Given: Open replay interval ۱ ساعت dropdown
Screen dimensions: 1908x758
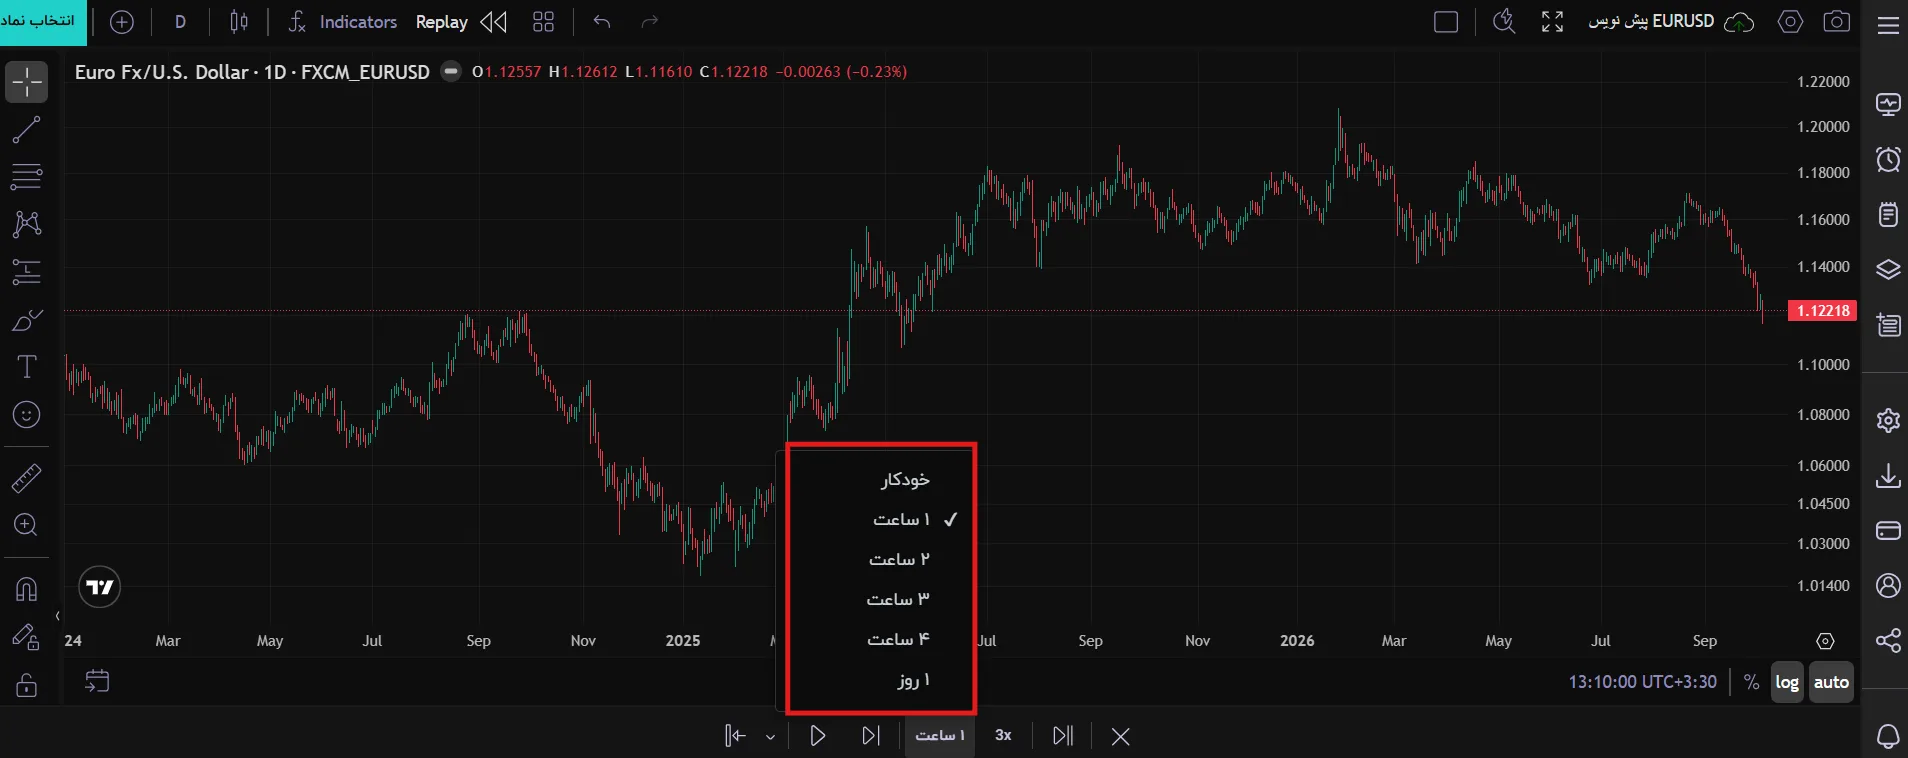Looking at the screenshot, I should (x=940, y=736).
